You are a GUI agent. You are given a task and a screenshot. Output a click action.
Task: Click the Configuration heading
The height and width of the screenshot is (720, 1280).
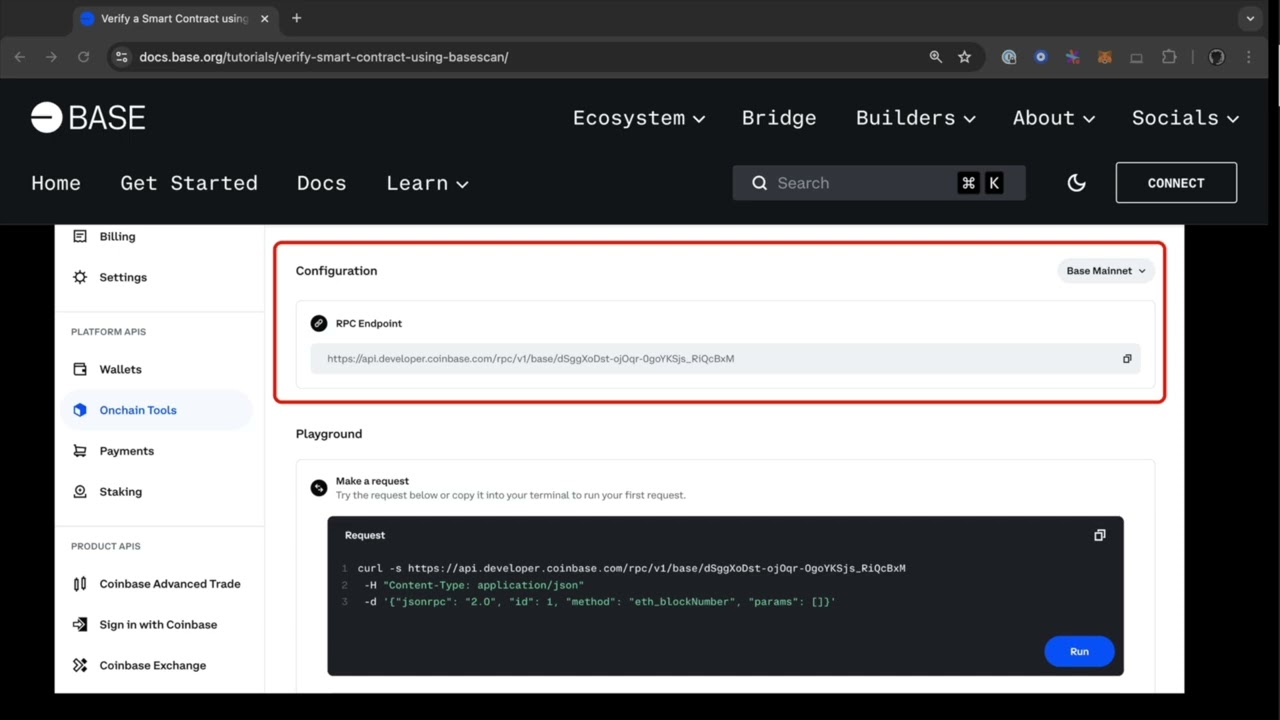coord(336,271)
